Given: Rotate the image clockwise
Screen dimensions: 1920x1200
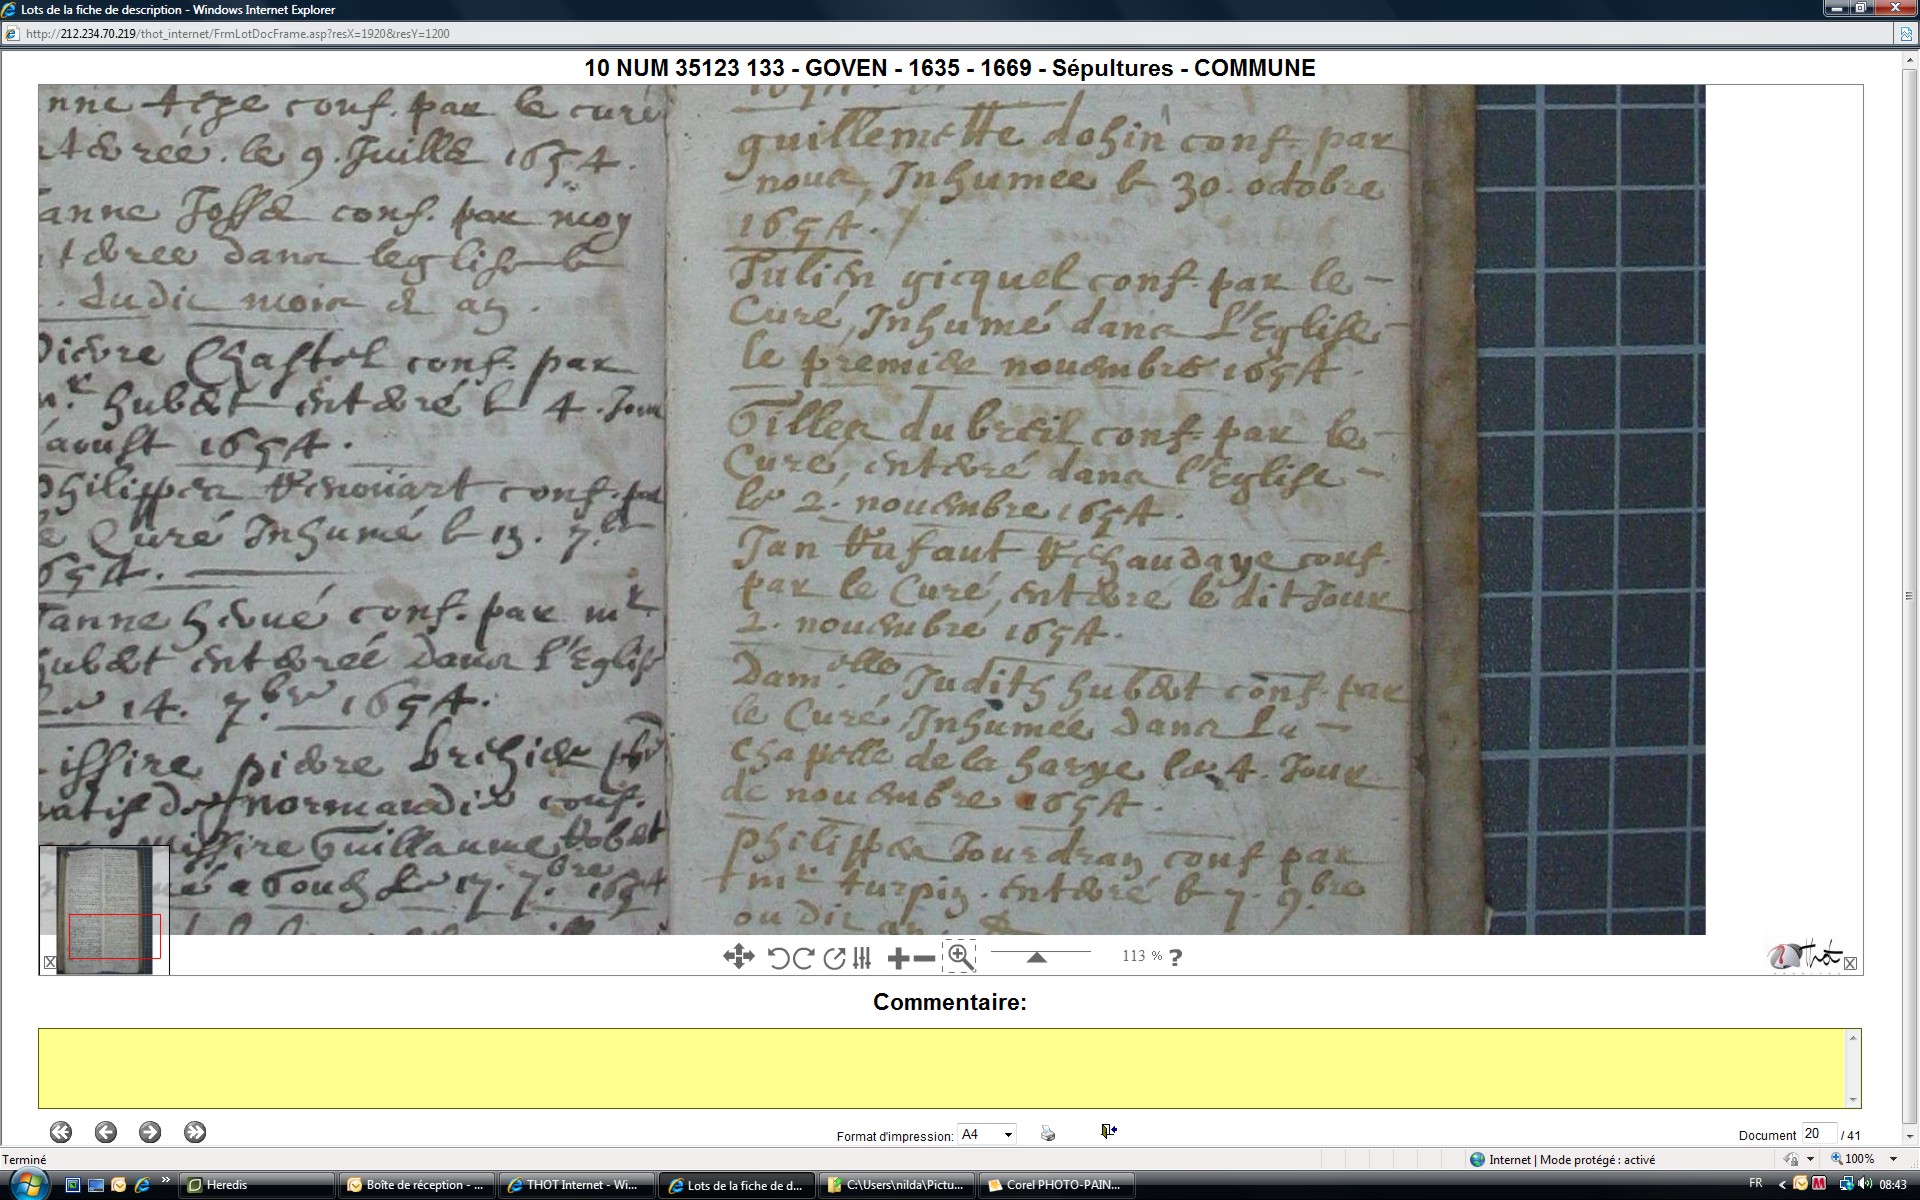Looking at the screenshot, I should [803, 958].
